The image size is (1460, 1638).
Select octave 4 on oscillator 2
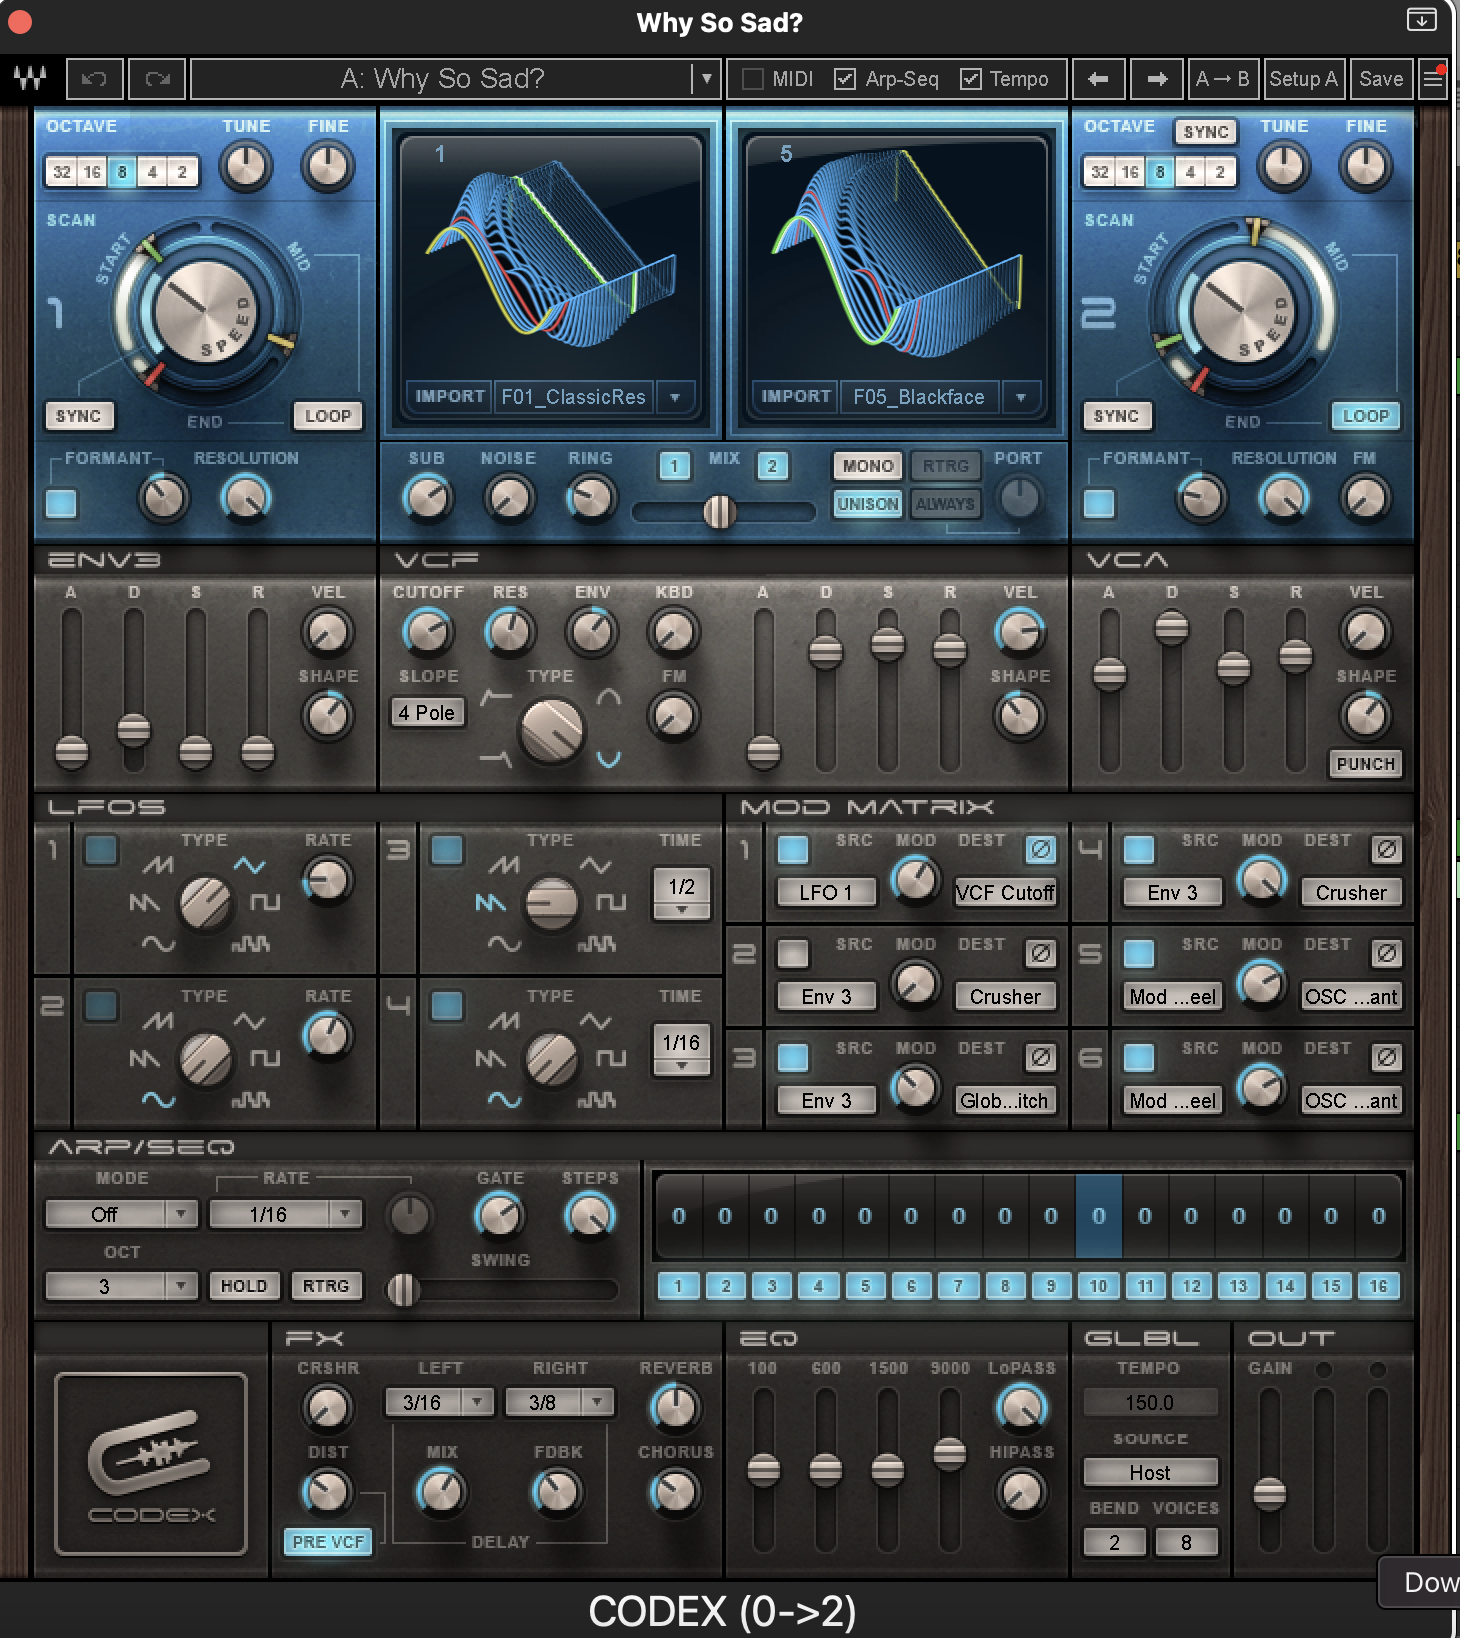pyautogui.click(x=1190, y=172)
